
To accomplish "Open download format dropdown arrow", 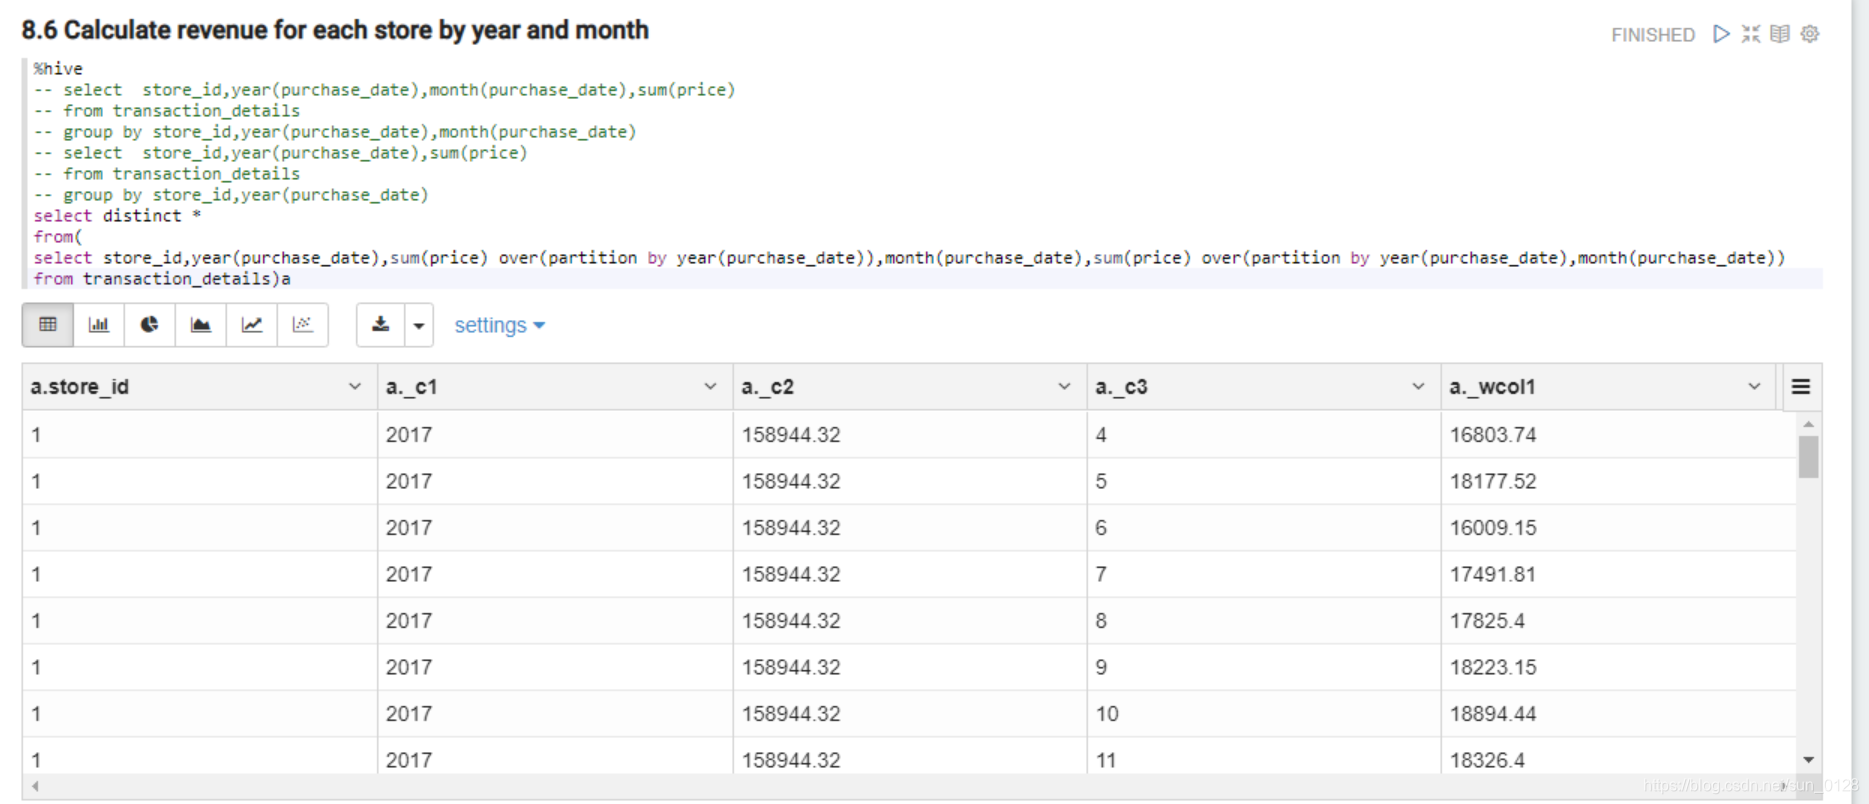I will click(419, 325).
